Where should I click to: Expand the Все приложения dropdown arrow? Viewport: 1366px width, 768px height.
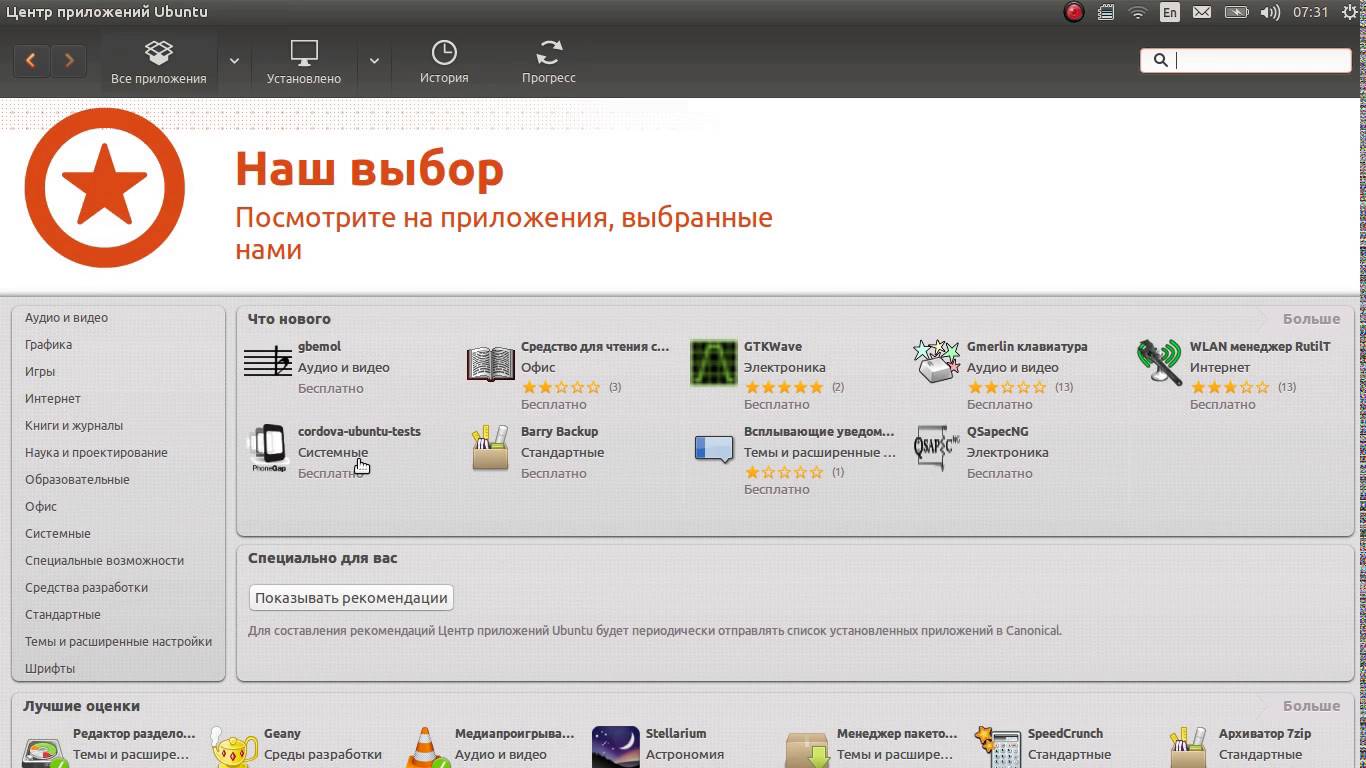[234, 61]
